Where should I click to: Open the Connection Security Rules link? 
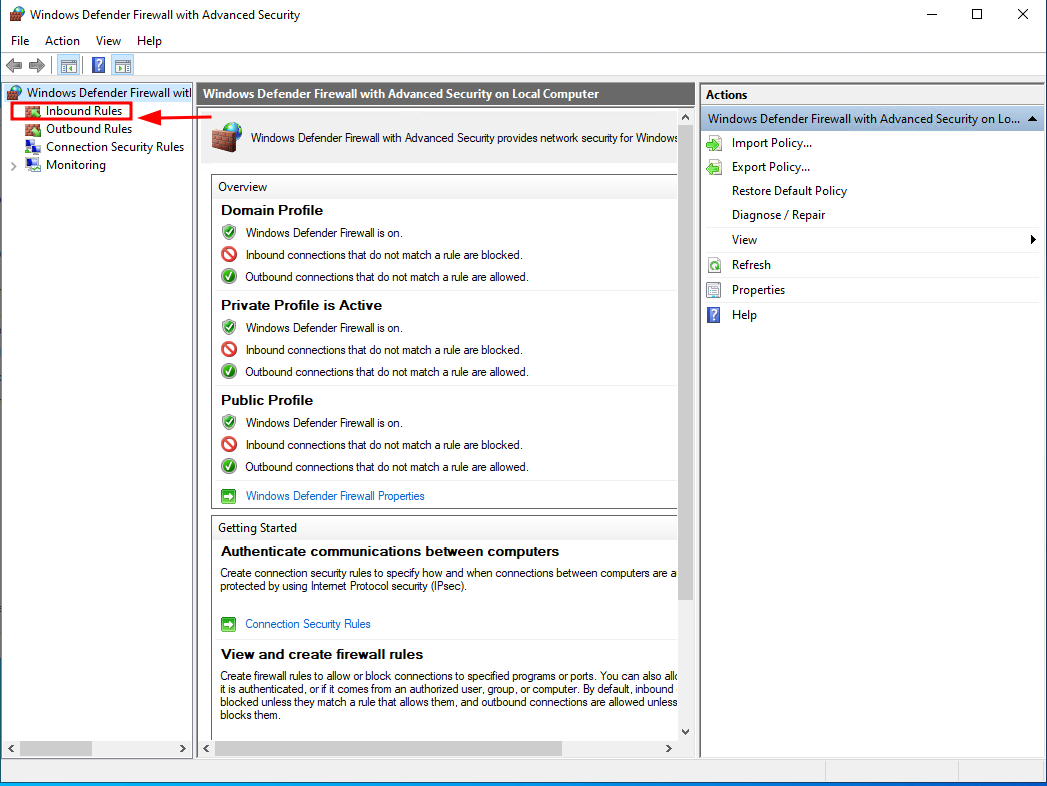pos(308,624)
